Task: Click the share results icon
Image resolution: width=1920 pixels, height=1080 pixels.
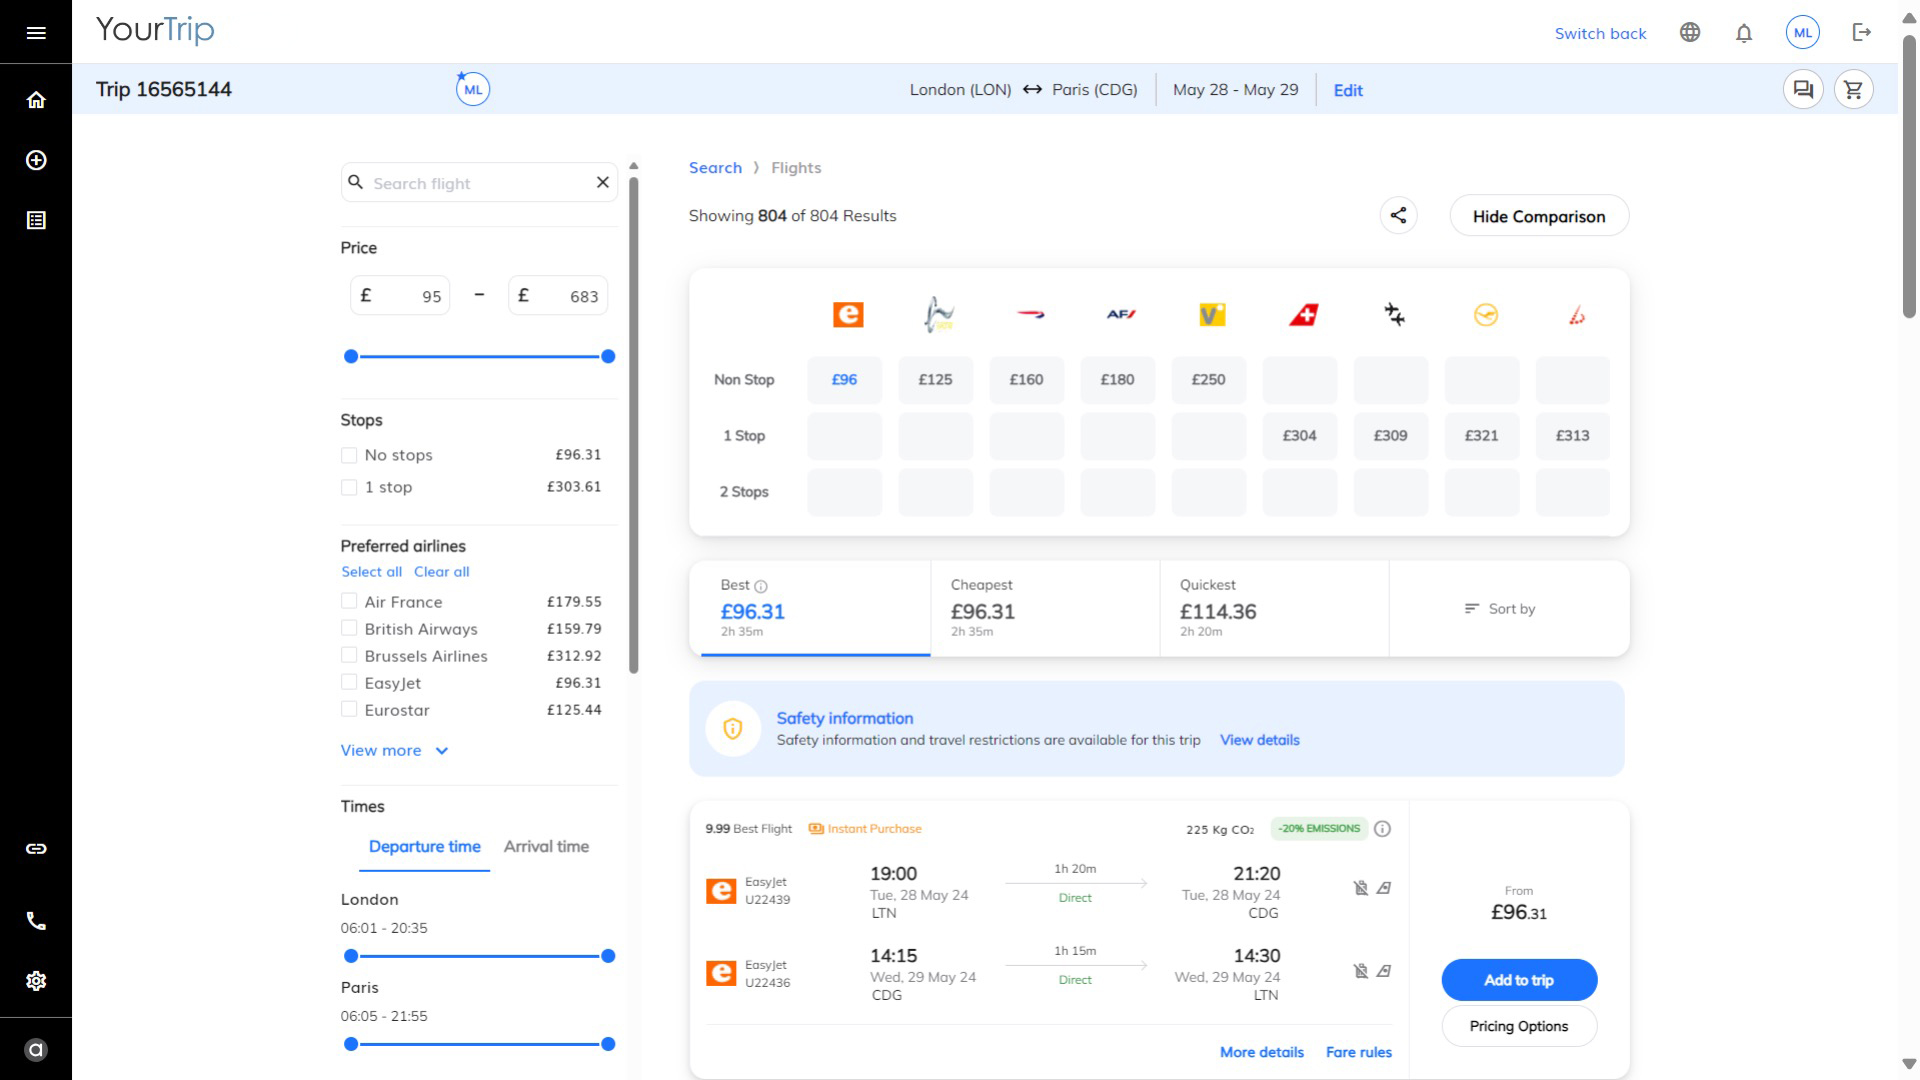Action: (1398, 215)
